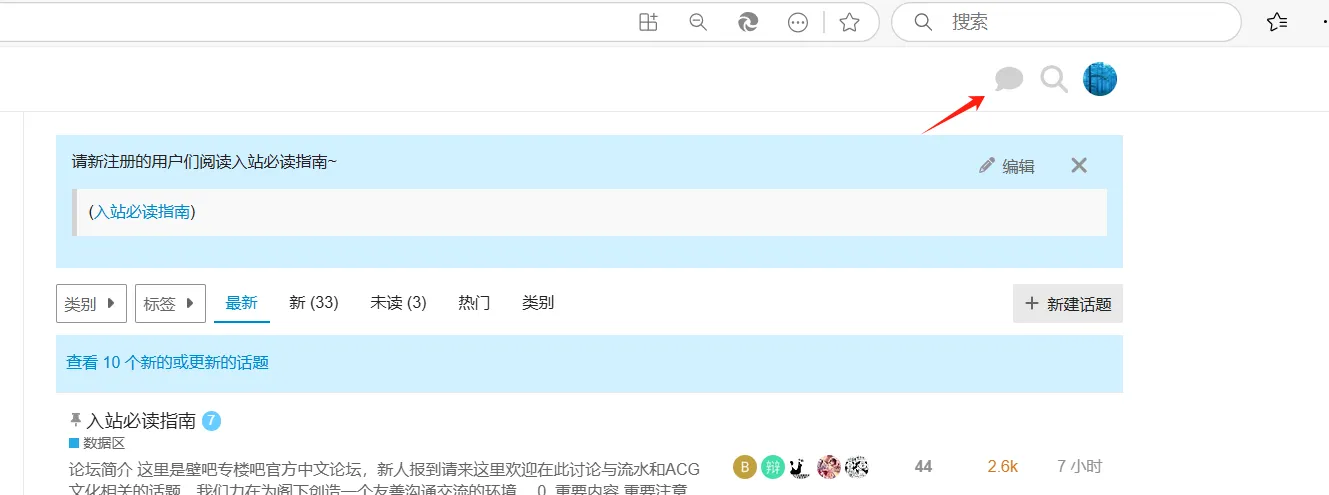Click the forum search magnifier icon

[1054, 78]
